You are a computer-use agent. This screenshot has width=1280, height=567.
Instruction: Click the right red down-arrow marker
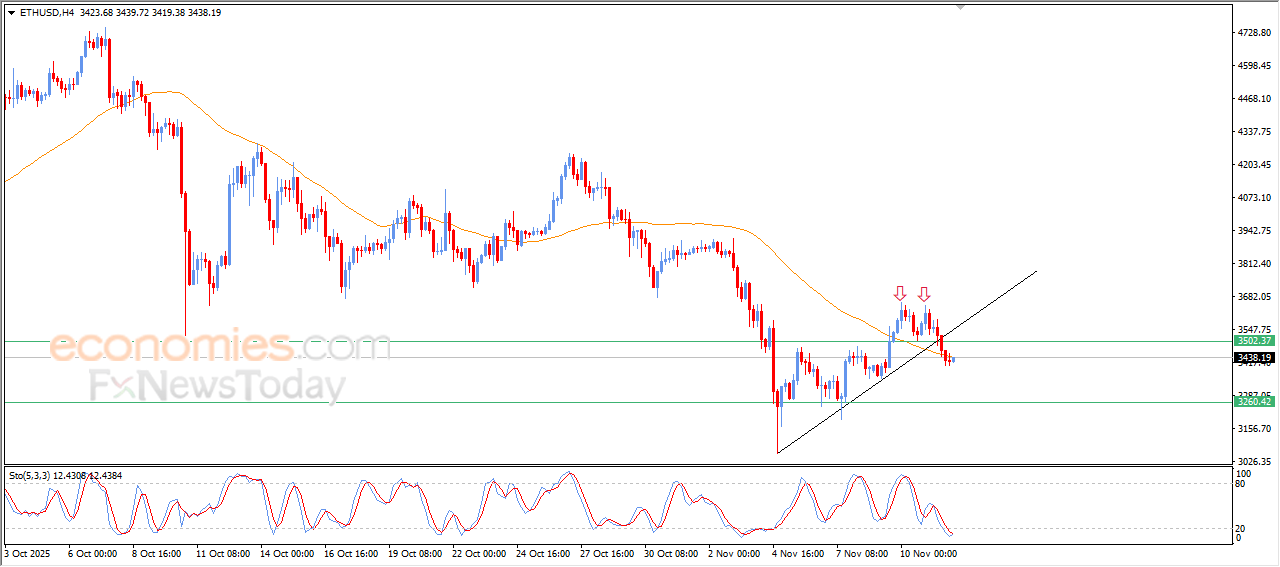tap(924, 293)
